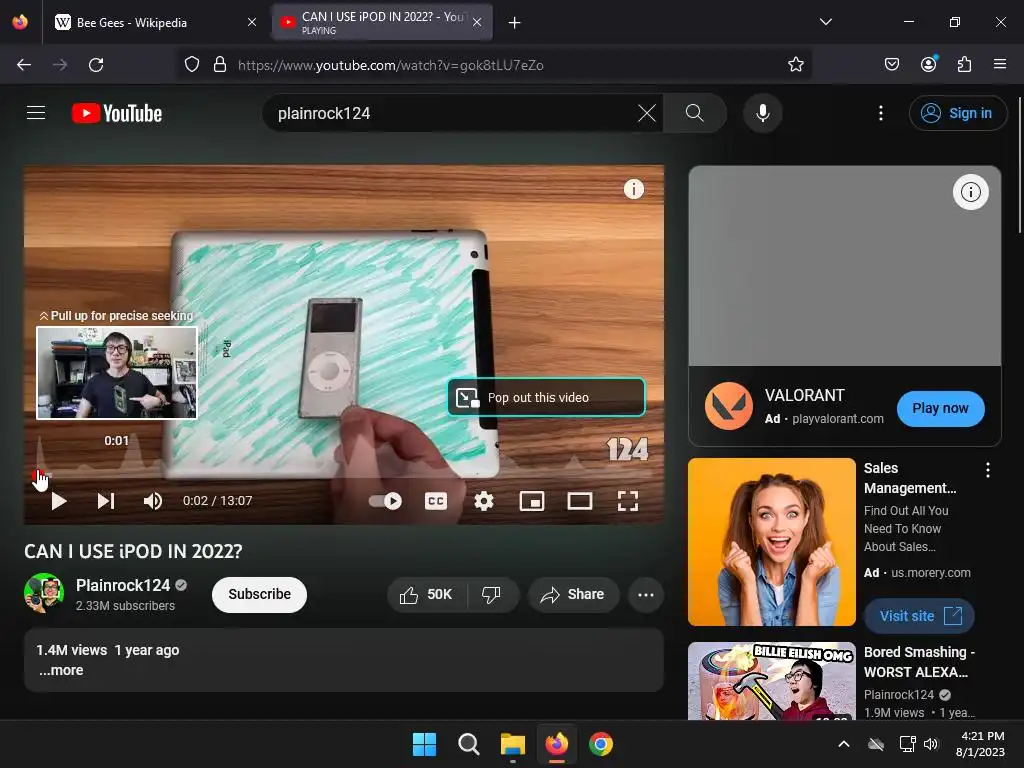Open more actions ellipsis below video
Viewport: 1024px width, 768px height.
tap(646, 594)
